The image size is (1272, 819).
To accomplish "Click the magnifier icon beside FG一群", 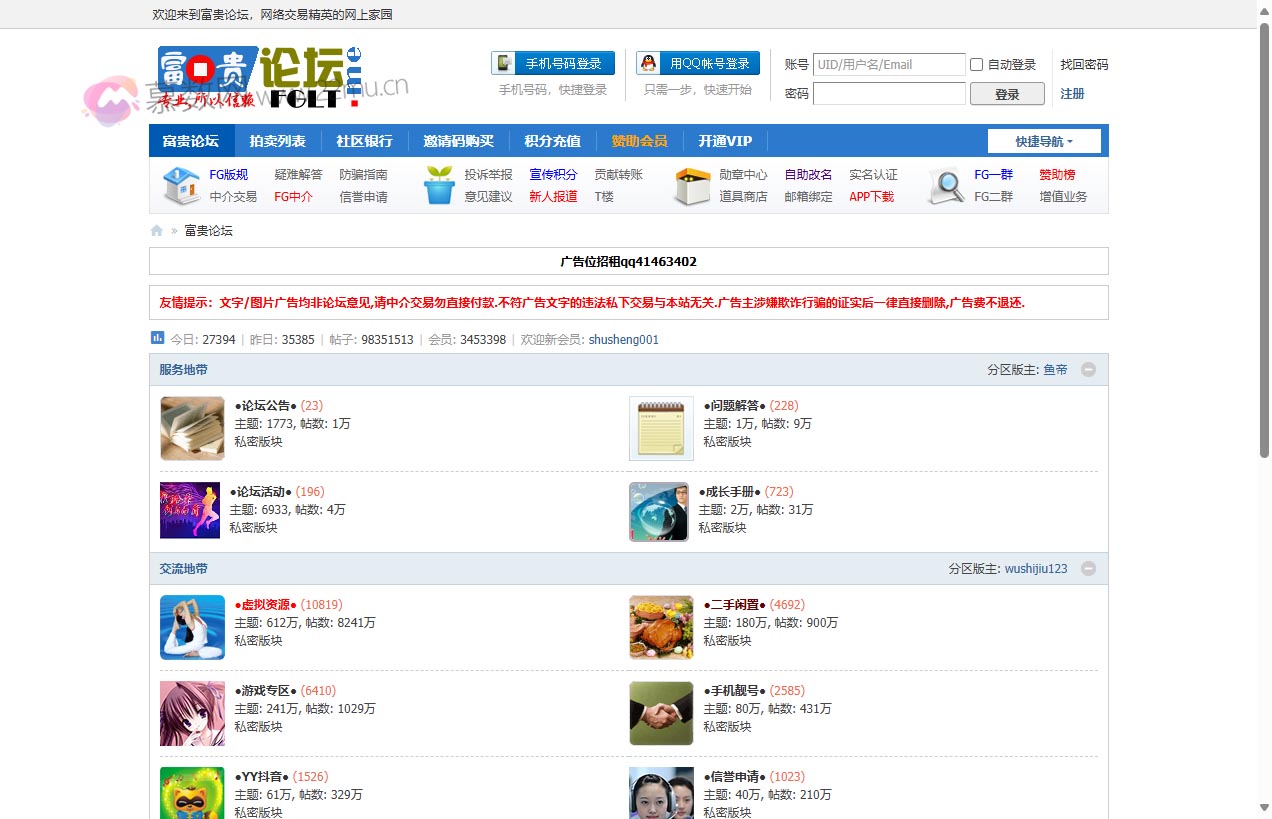I will 945,186.
